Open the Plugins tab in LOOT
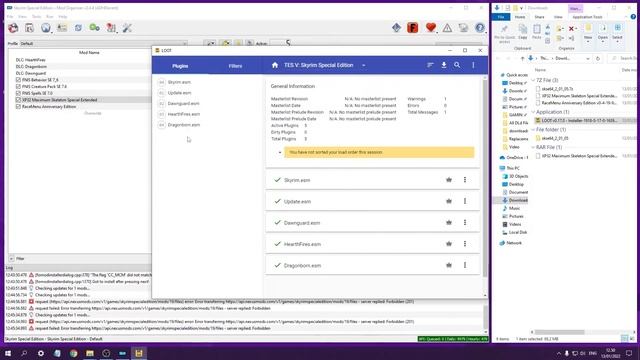 180,66
